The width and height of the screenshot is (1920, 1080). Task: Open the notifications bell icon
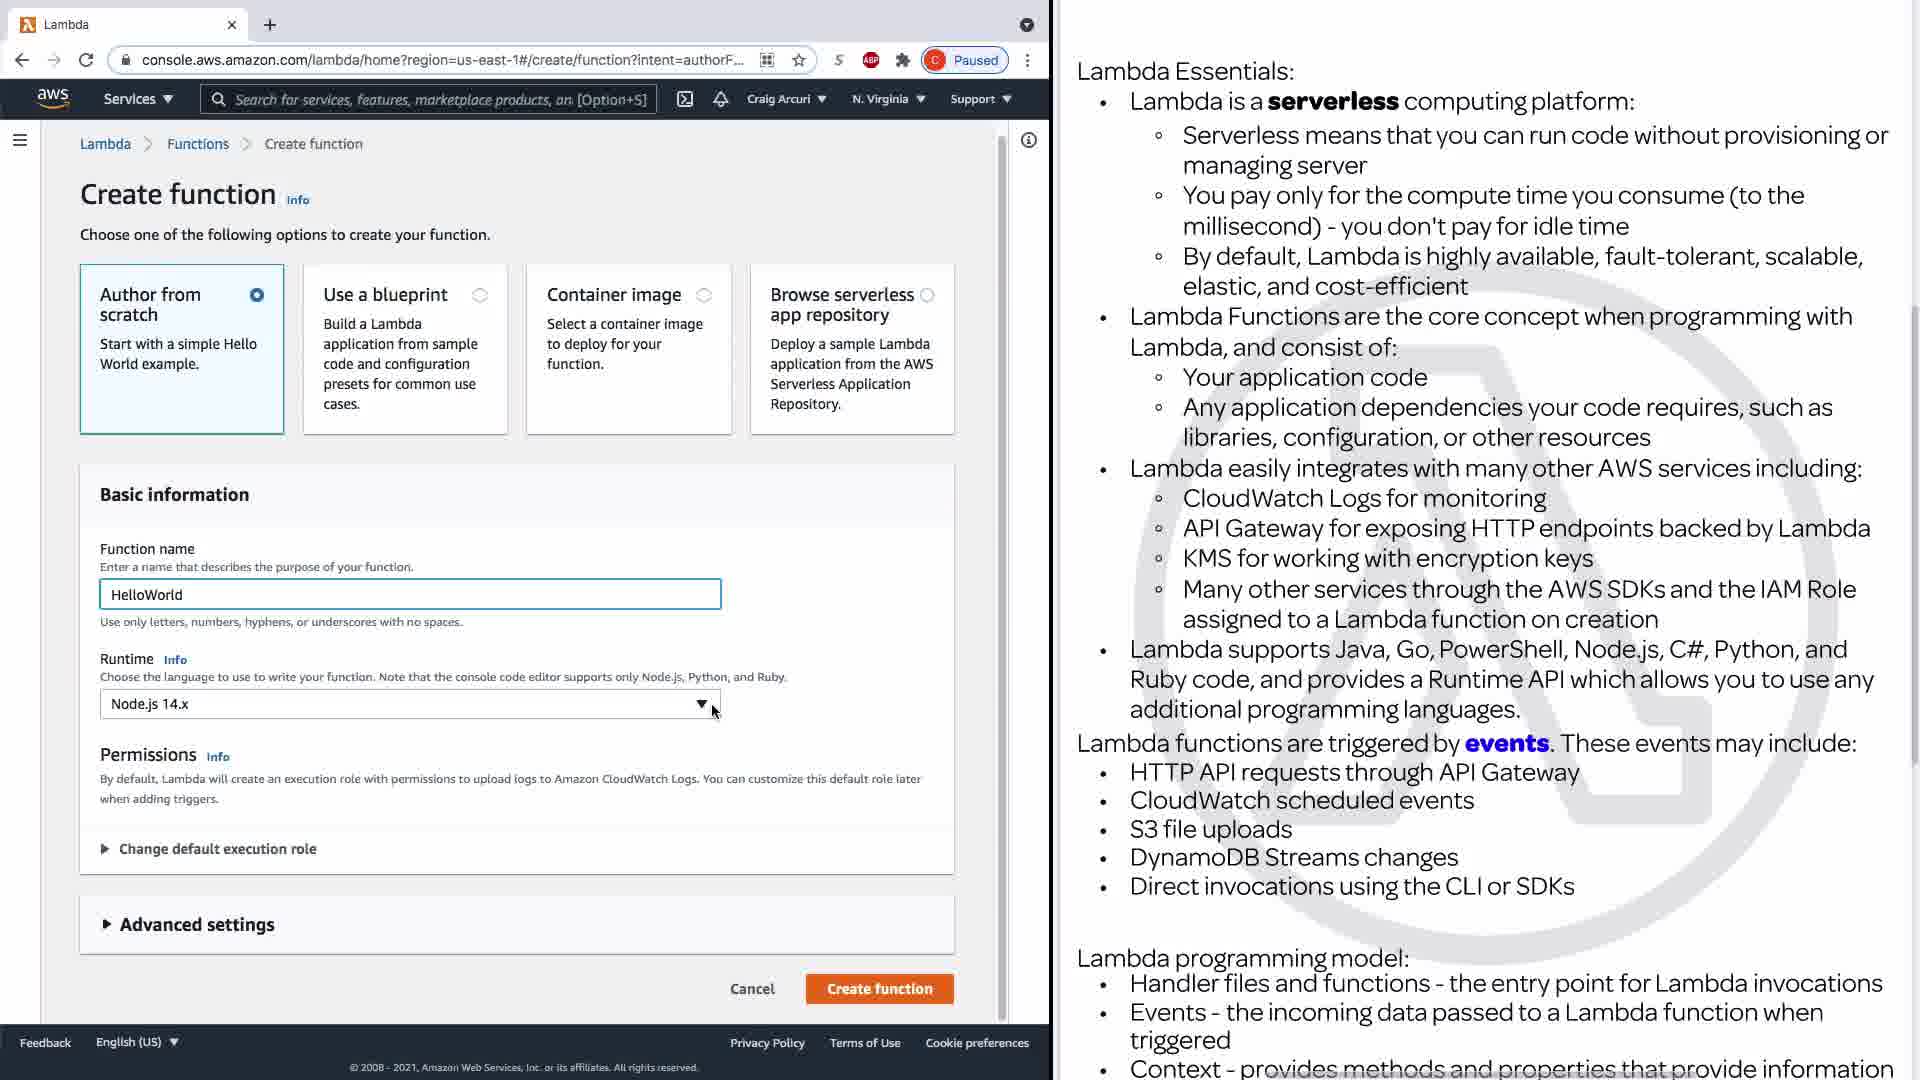tap(720, 99)
